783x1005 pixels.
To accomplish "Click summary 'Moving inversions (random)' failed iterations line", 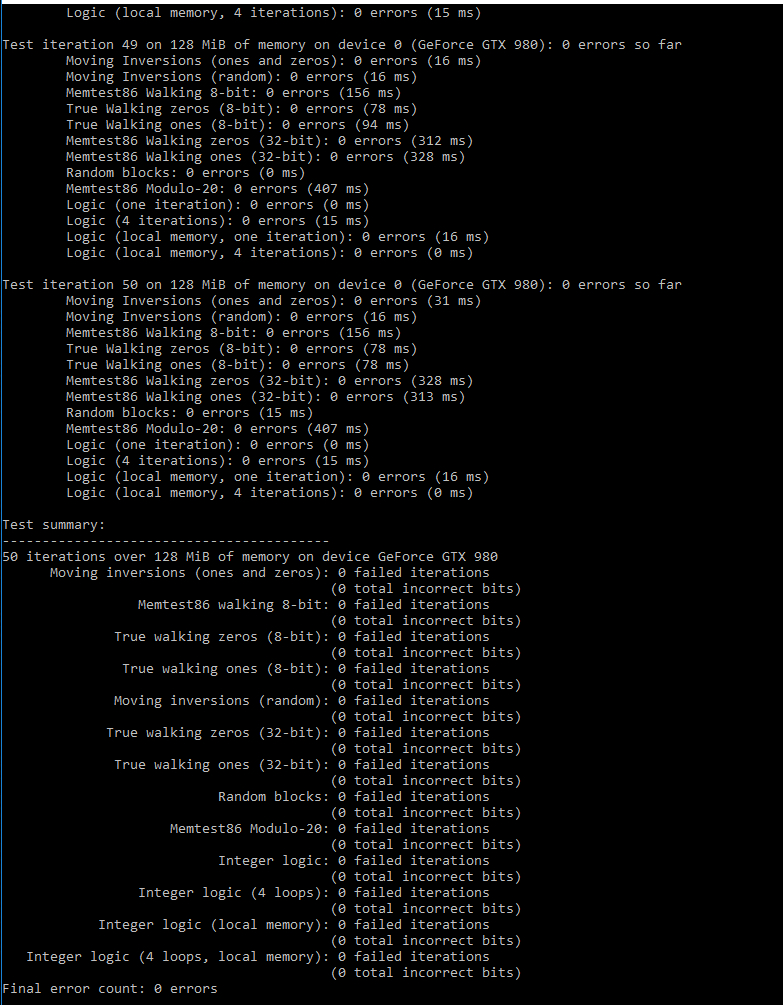I will coord(302,701).
